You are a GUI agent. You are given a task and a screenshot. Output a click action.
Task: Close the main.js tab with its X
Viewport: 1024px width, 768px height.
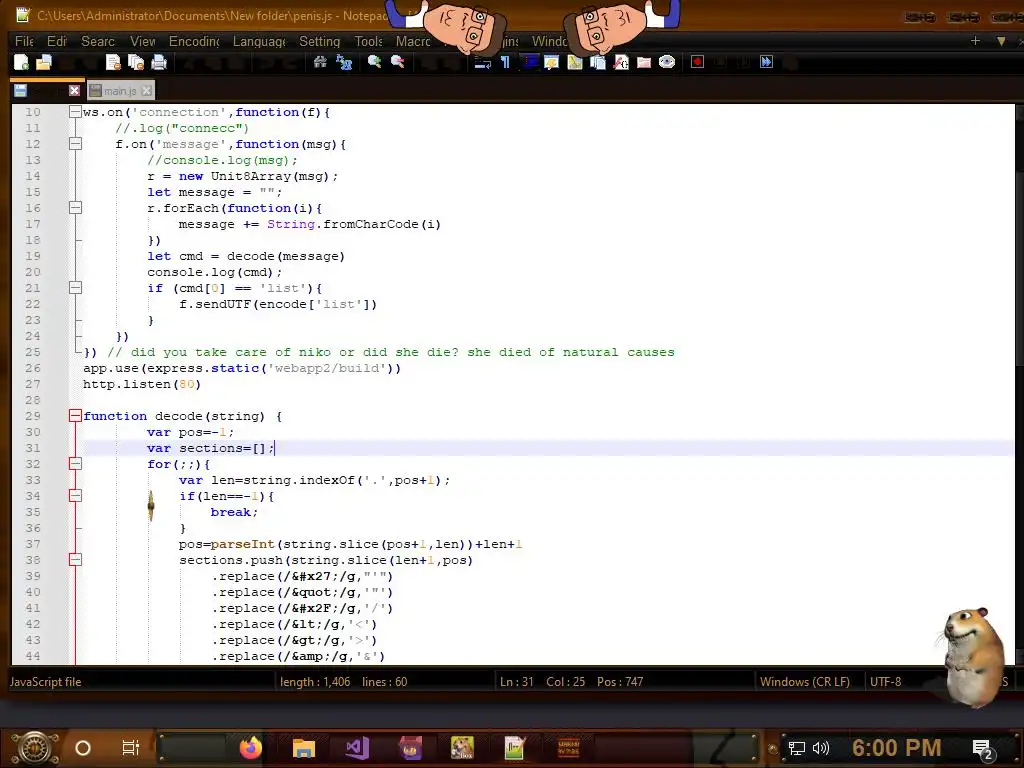click(147, 91)
